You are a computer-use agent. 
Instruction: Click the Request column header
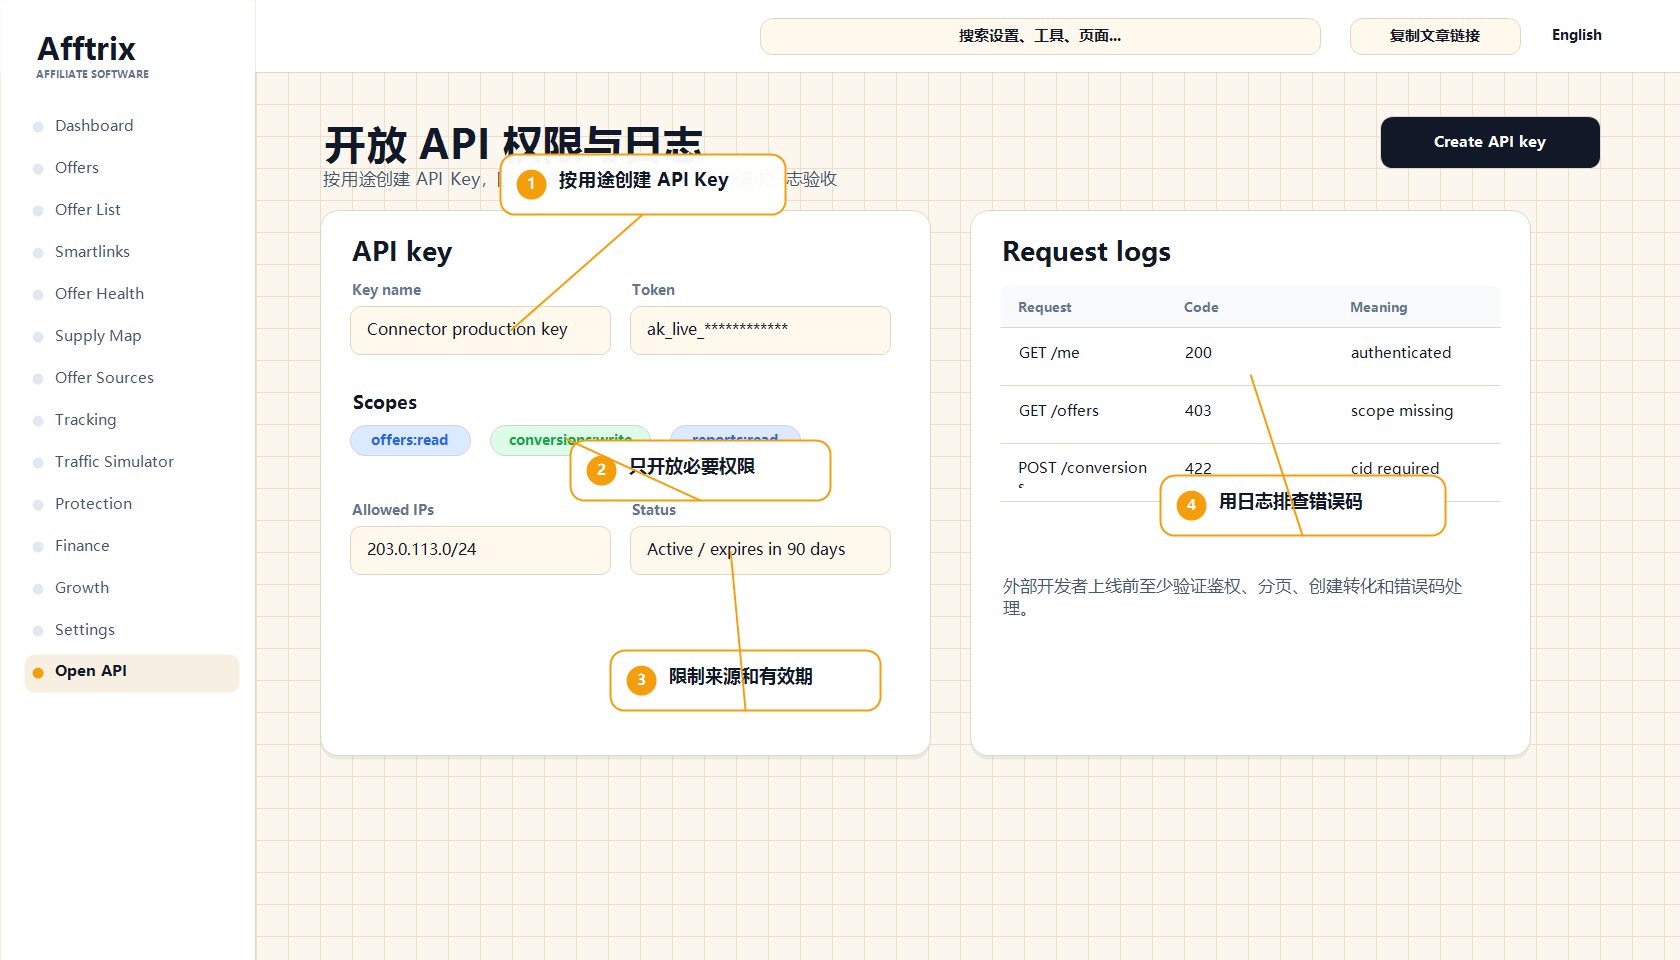1044,307
